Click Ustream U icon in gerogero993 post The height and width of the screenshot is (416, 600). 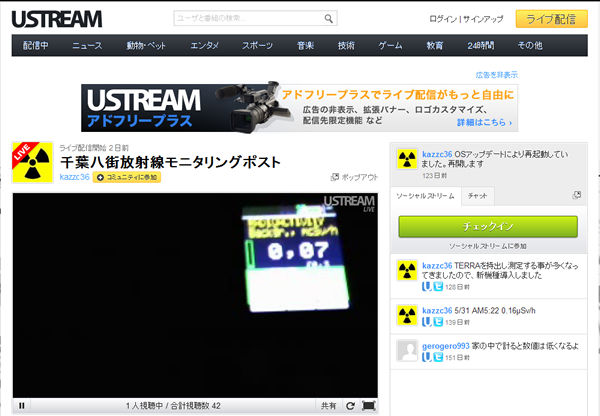(x=427, y=357)
